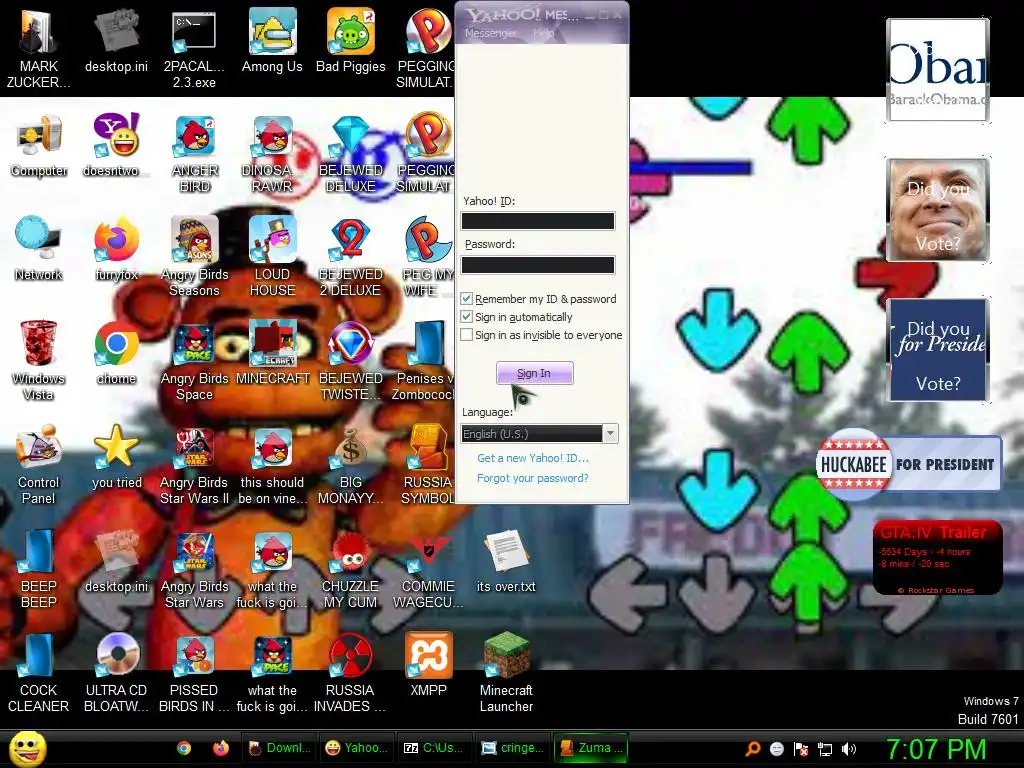1024x768 pixels.
Task: Click the 7:07 PM clock
Action: tap(935, 749)
